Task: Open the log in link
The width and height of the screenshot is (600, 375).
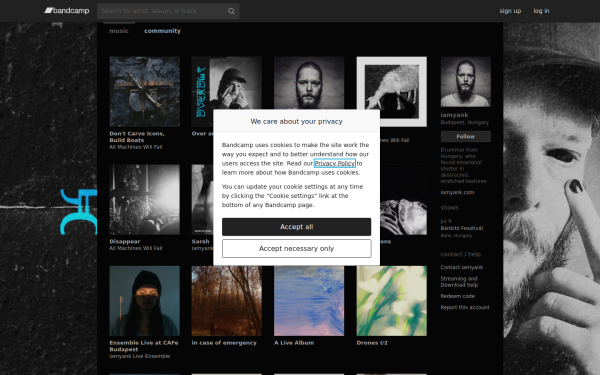Action: pos(541,11)
